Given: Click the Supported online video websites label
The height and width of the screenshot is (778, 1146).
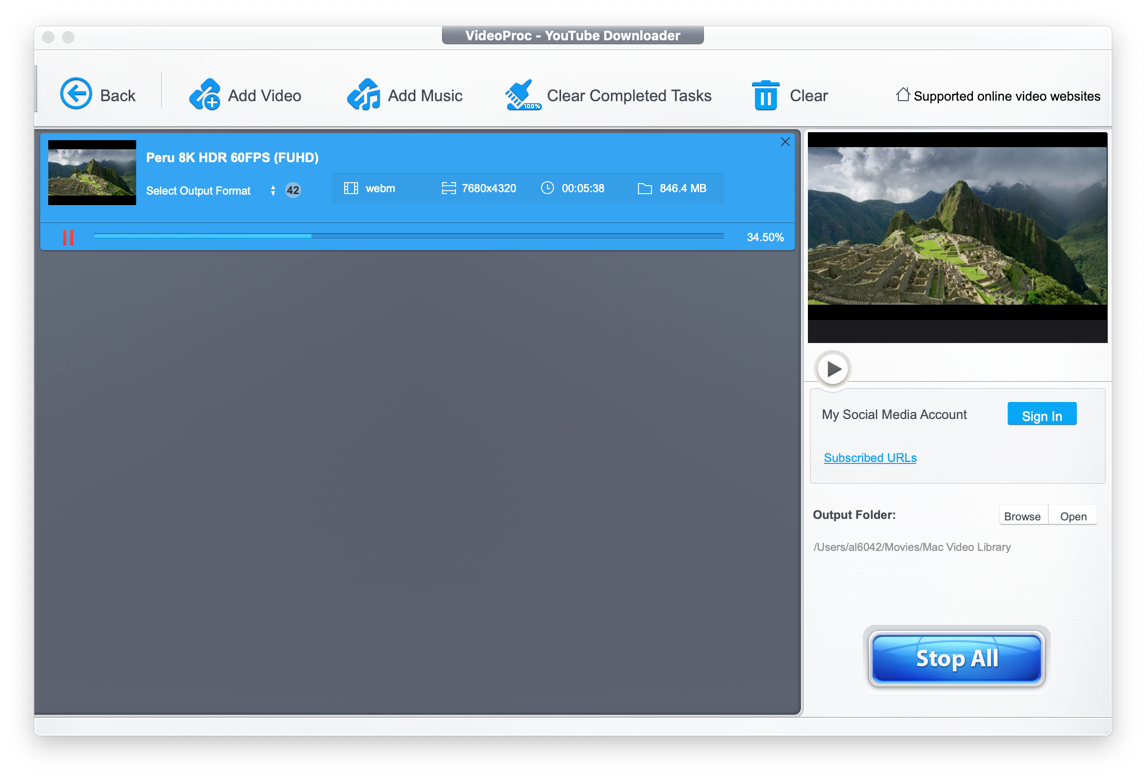Looking at the screenshot, I should pos(1006,97).
